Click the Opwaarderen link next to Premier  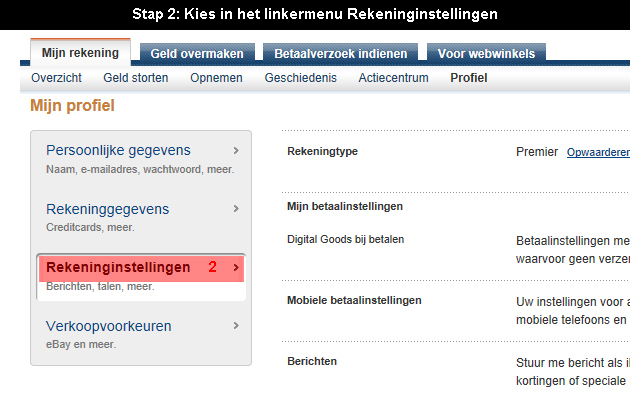(598, 152)
